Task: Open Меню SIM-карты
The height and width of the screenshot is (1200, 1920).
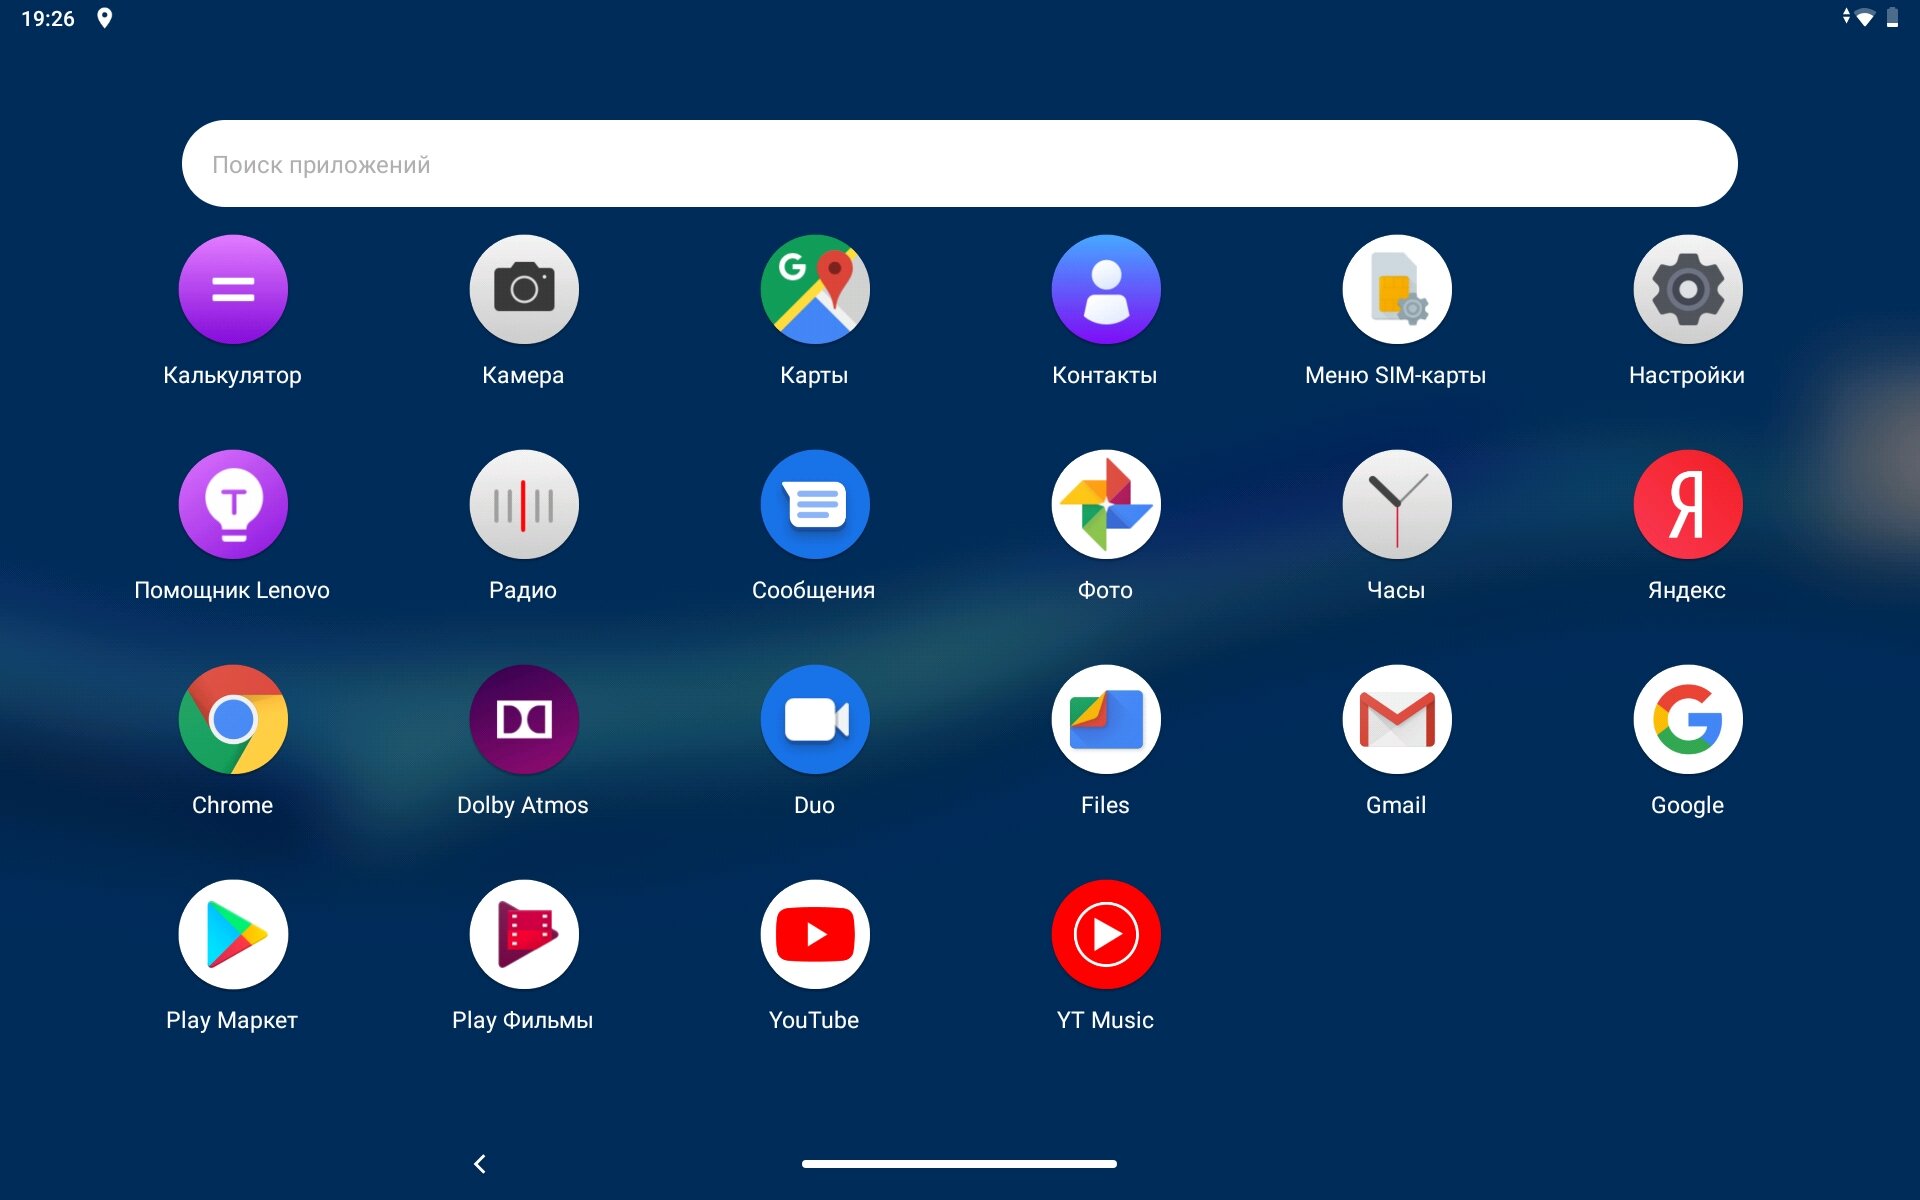Action: pos(1397,290)
